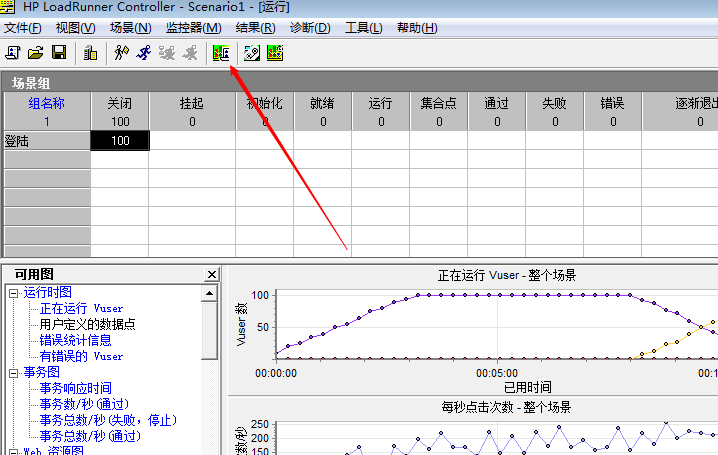Screen dimensions: 718x455
Task: Click the 可用图 scrollbar thumb
Action: point(209,330)
